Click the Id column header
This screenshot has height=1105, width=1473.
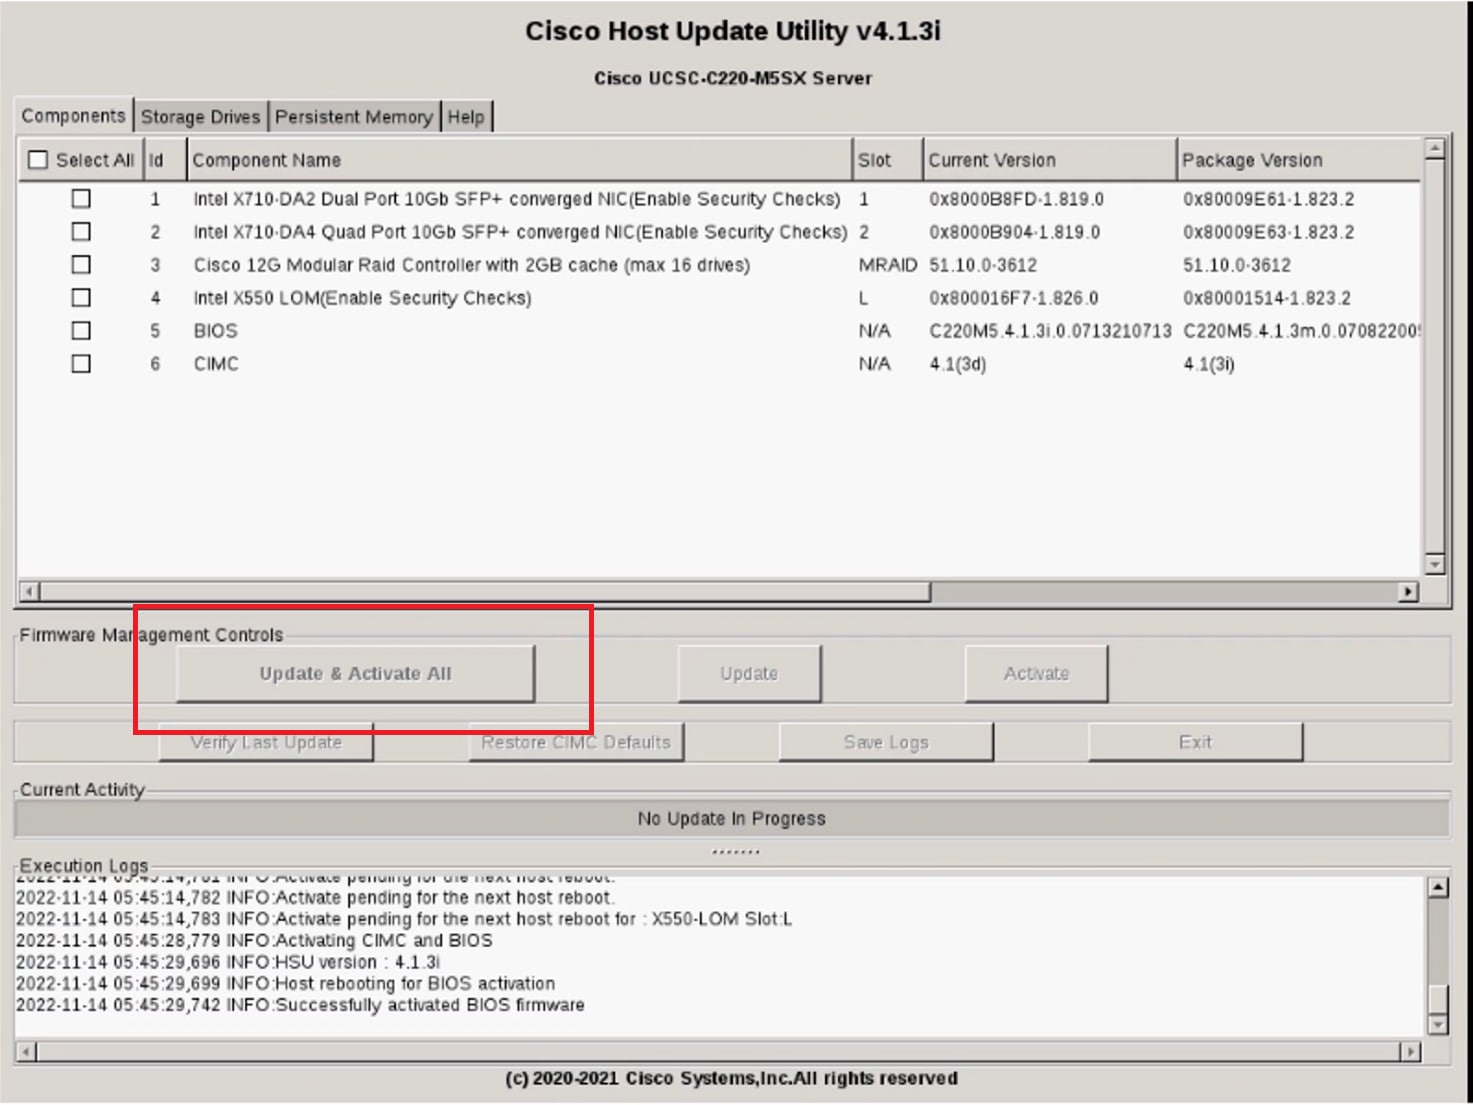point(165,160)
